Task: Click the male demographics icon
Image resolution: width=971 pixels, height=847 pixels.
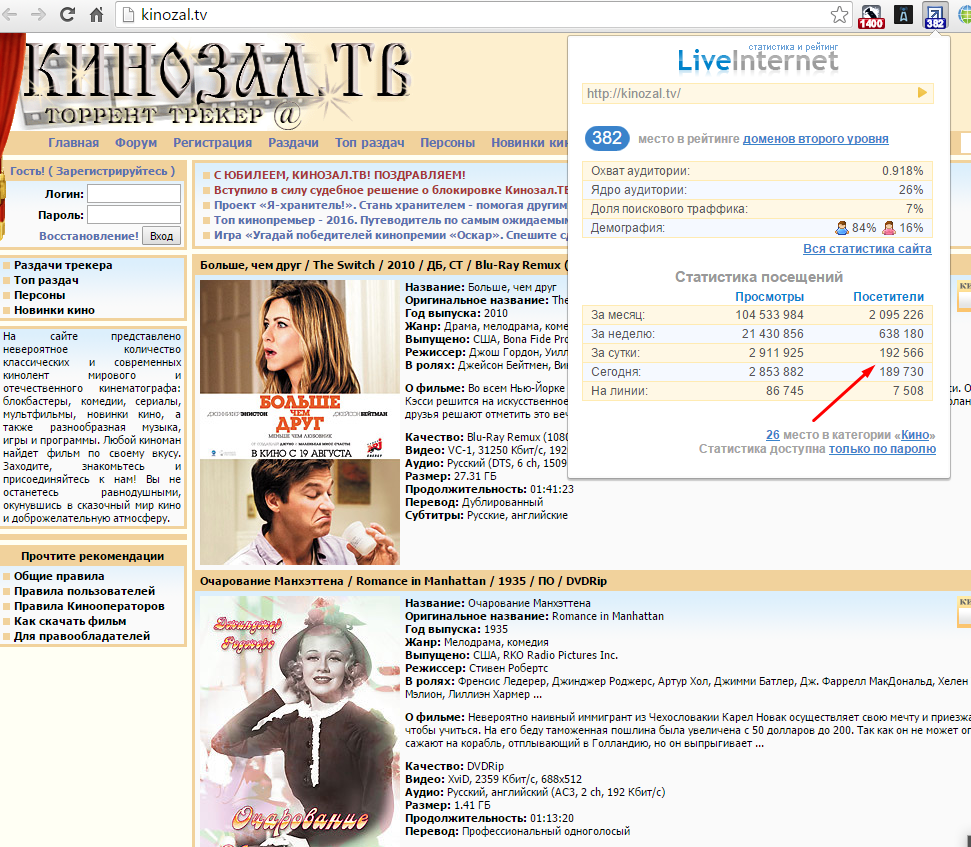Action: click(x=841, y=228)
